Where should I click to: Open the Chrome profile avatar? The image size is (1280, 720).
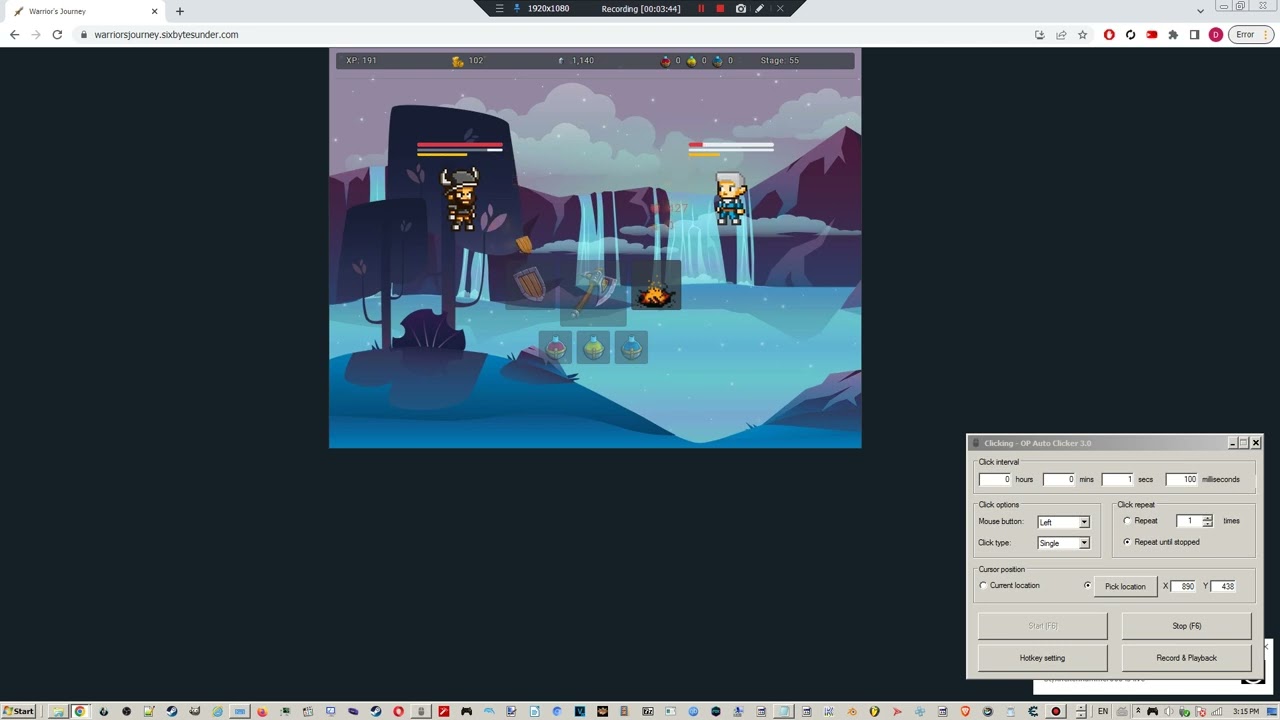(x=1216, y=35)
